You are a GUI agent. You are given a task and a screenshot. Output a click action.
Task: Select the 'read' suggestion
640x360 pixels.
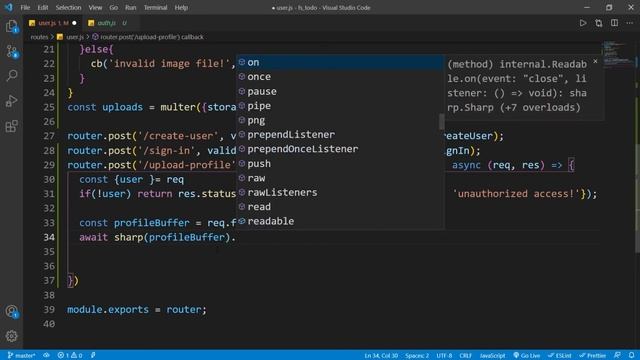tap(340, 207)
